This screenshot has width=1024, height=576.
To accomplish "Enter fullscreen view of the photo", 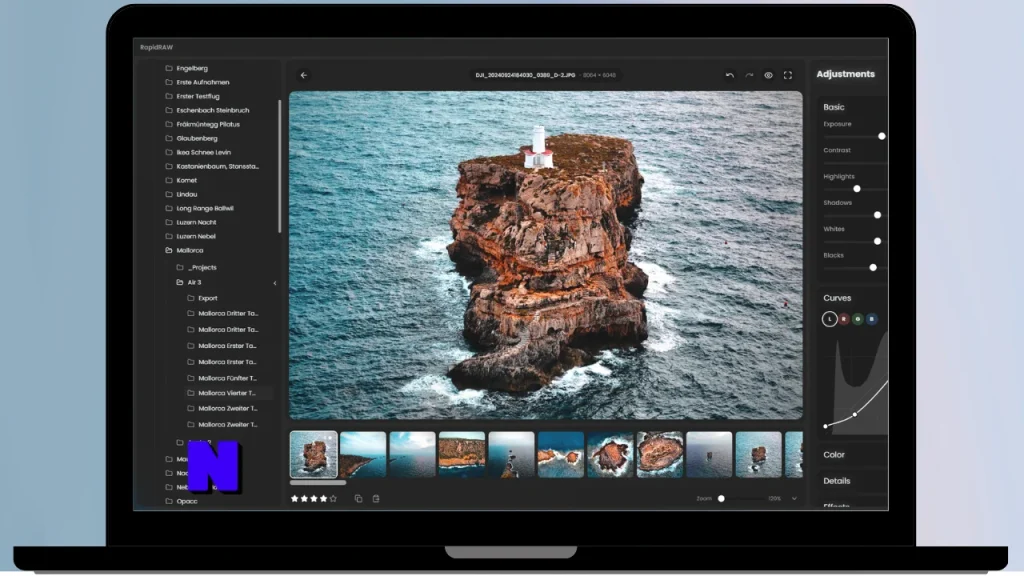I will click(x=788, y=75).
